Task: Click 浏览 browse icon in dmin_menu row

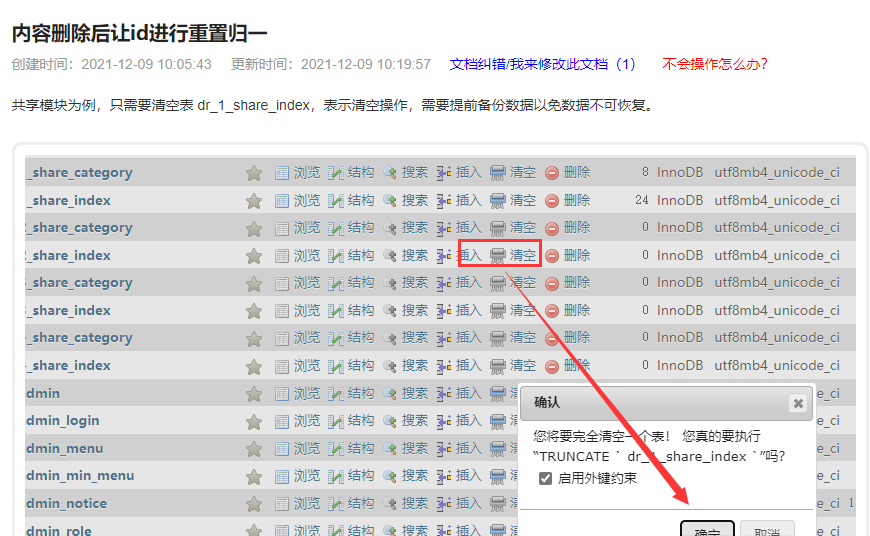Action: pos(282,448)
